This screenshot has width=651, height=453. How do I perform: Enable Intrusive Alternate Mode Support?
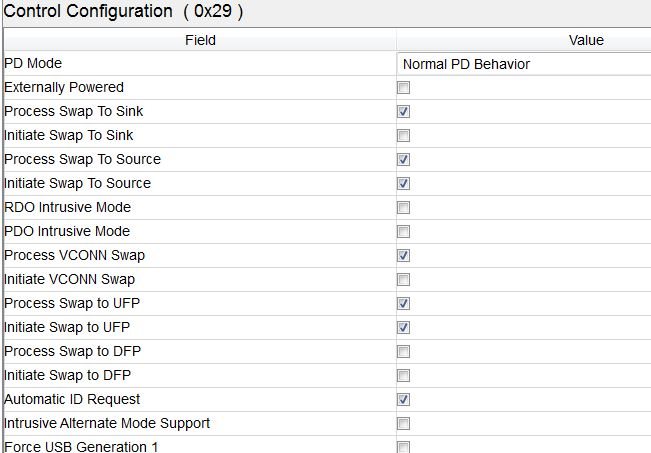(404, 424)
